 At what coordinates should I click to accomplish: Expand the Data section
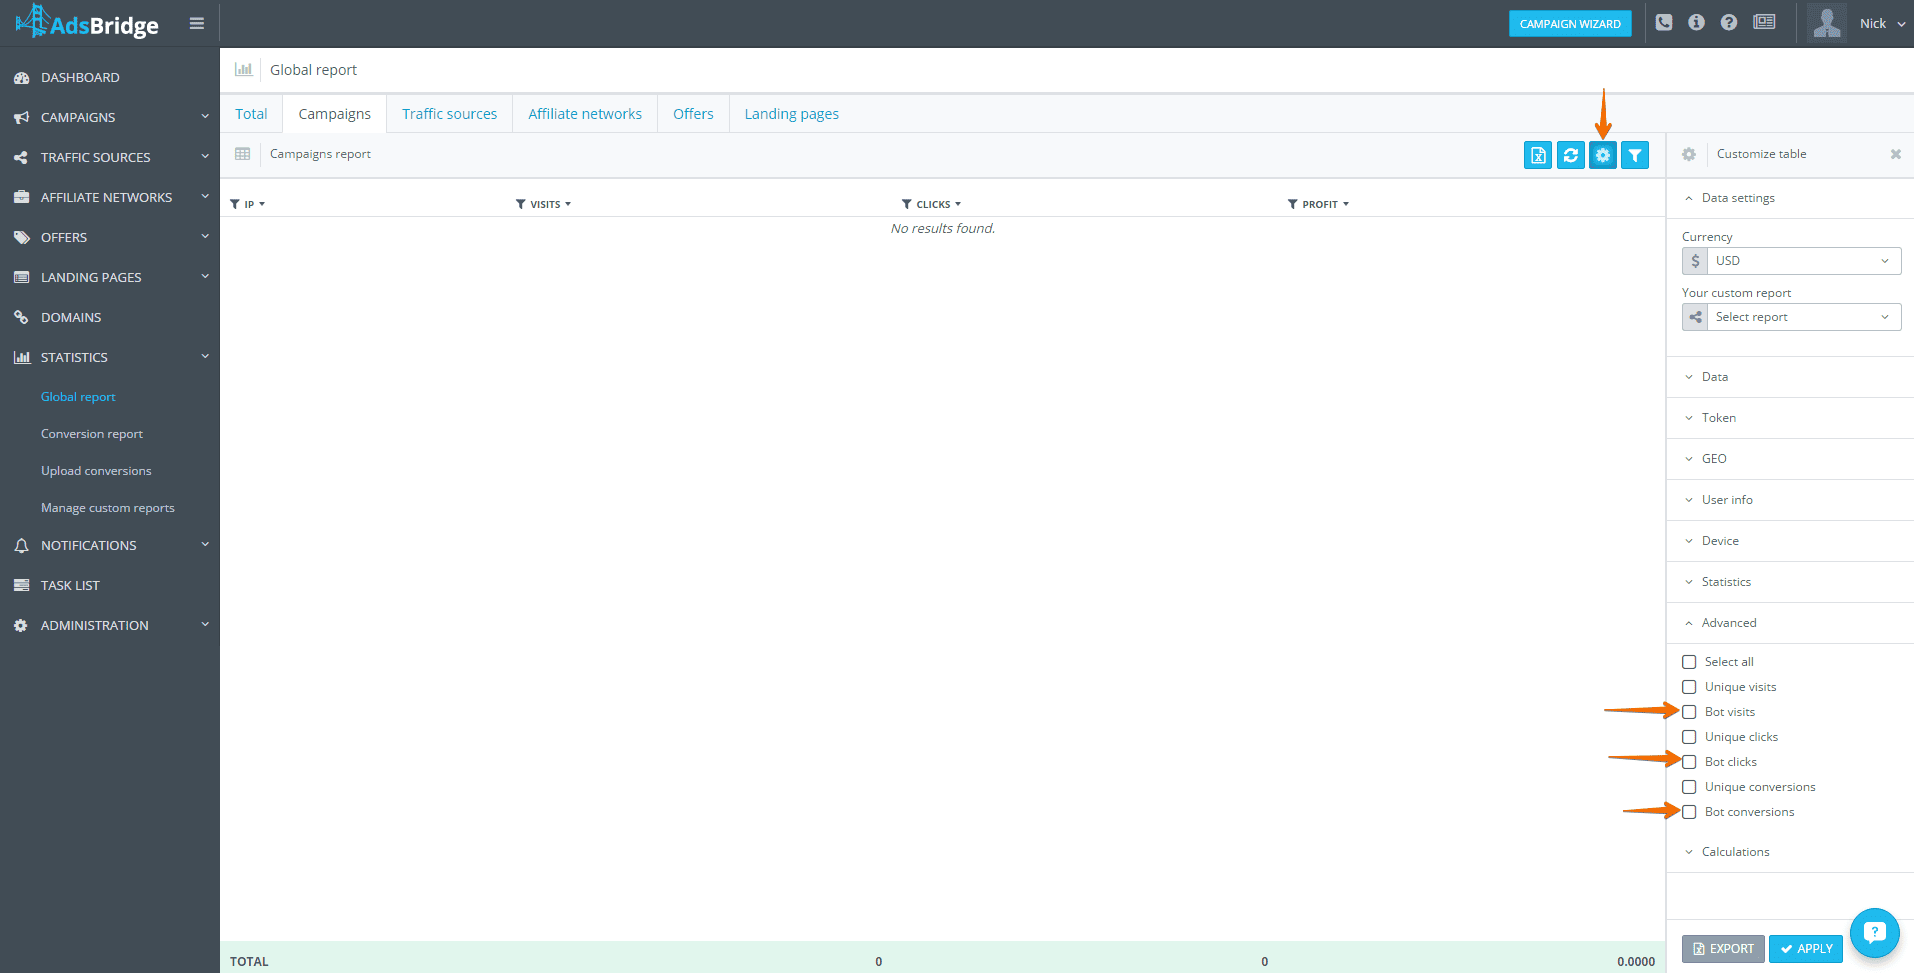point(1790,377)
